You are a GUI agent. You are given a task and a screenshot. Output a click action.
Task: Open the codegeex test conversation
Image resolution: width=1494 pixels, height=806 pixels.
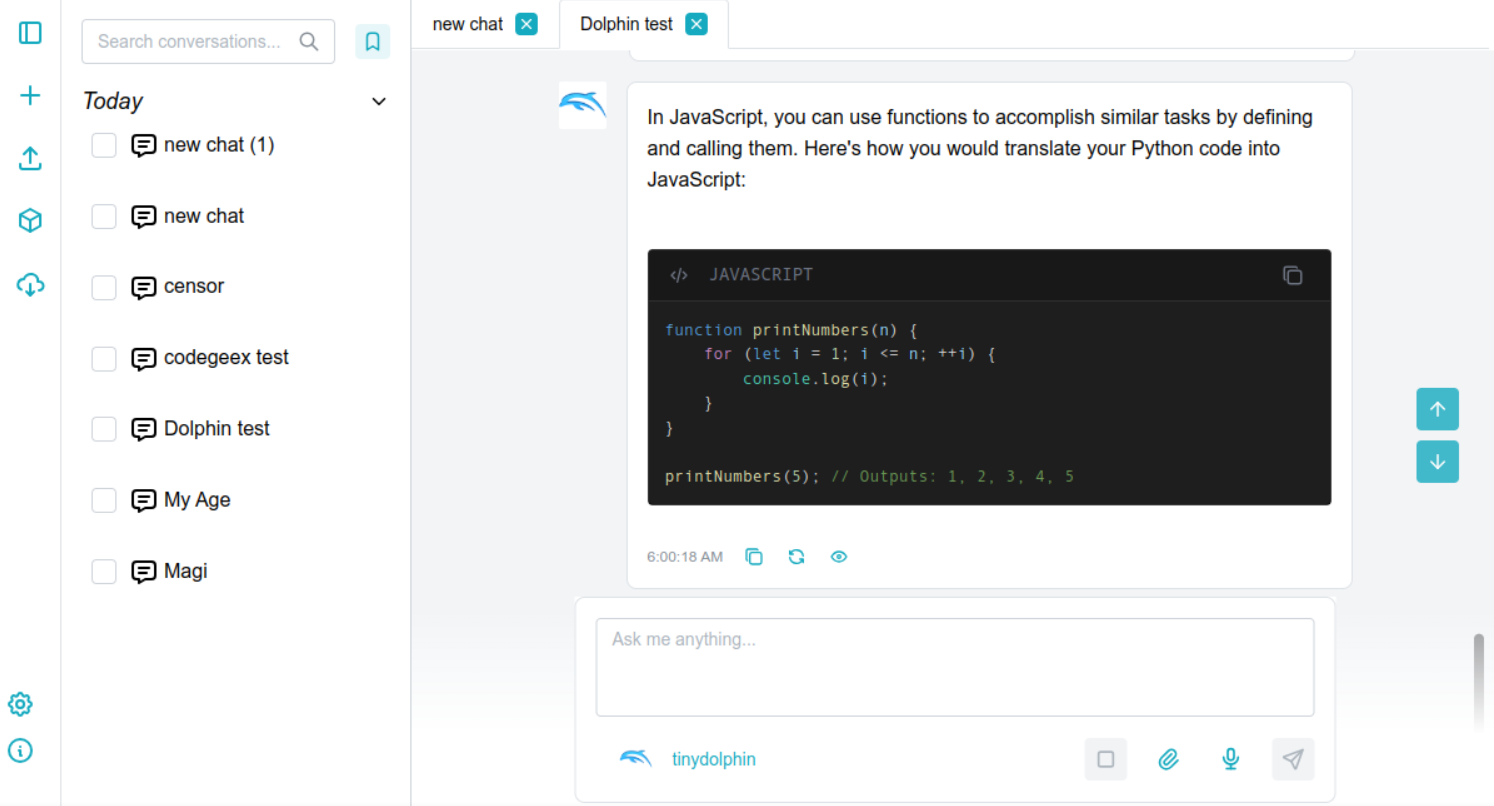pyautogui.click(x=226, y=357)
